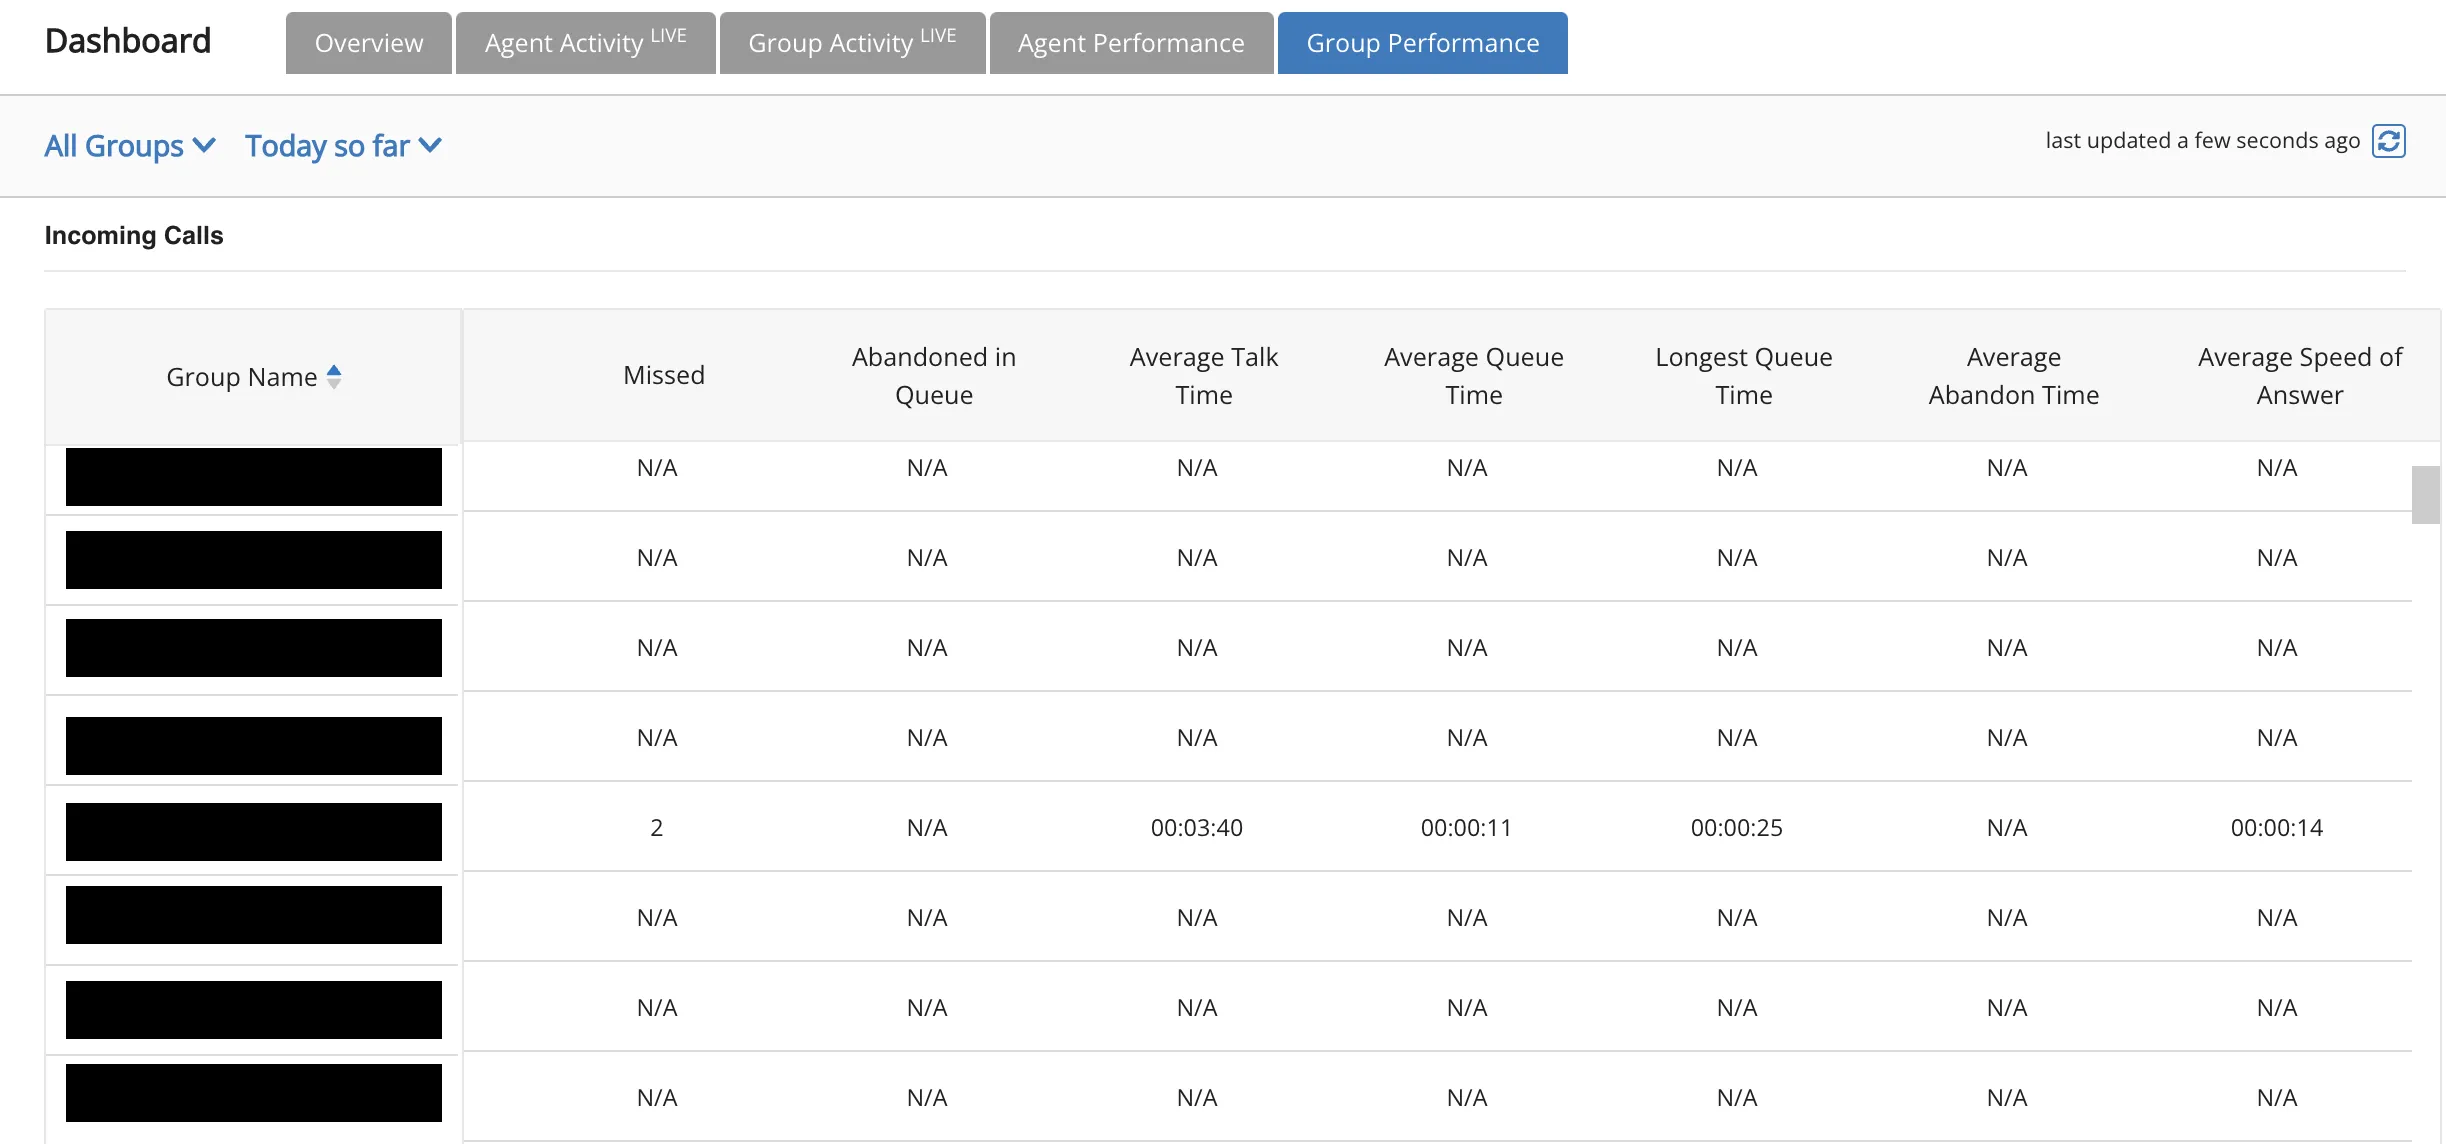The width and height of the screenshot is (2446, 1144).
Task: Click the longest queue value 00:00:25
Action: point(1737,828)
